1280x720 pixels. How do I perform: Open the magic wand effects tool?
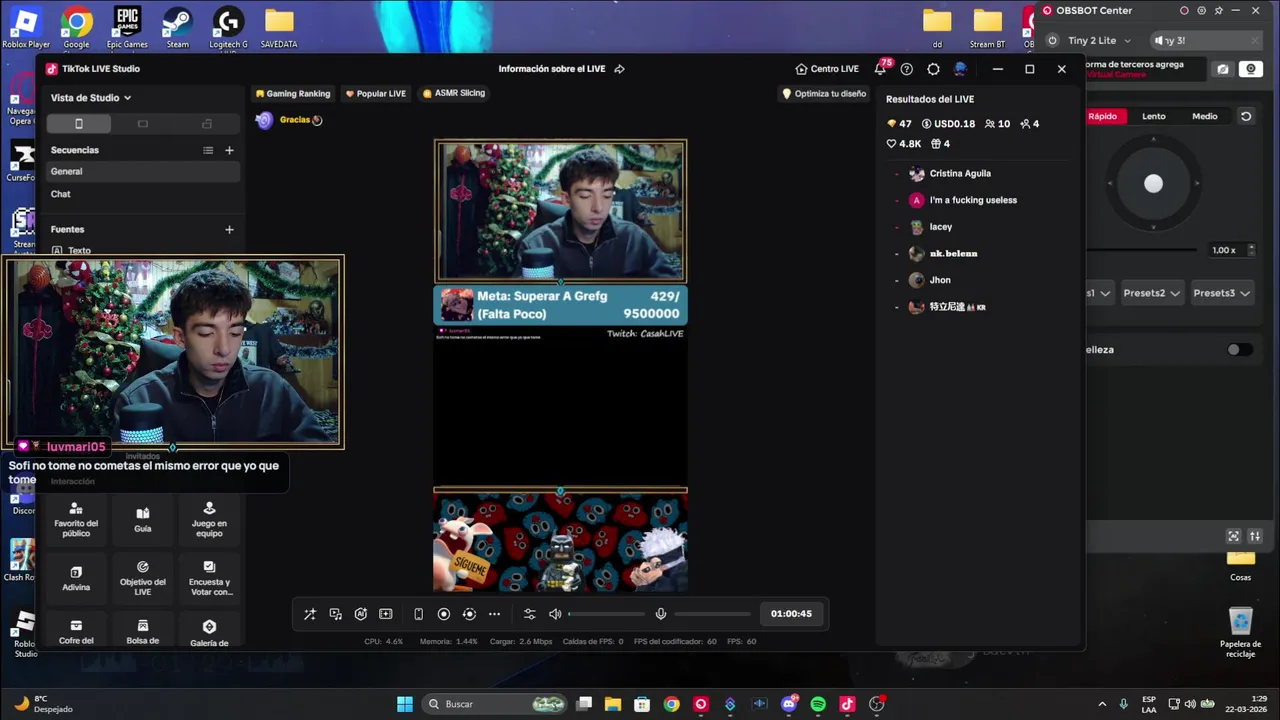pos(310,614)
